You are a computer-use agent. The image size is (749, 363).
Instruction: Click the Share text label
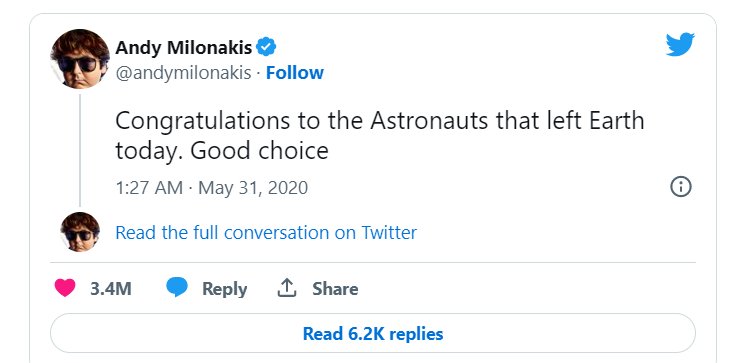coord(335,288)
